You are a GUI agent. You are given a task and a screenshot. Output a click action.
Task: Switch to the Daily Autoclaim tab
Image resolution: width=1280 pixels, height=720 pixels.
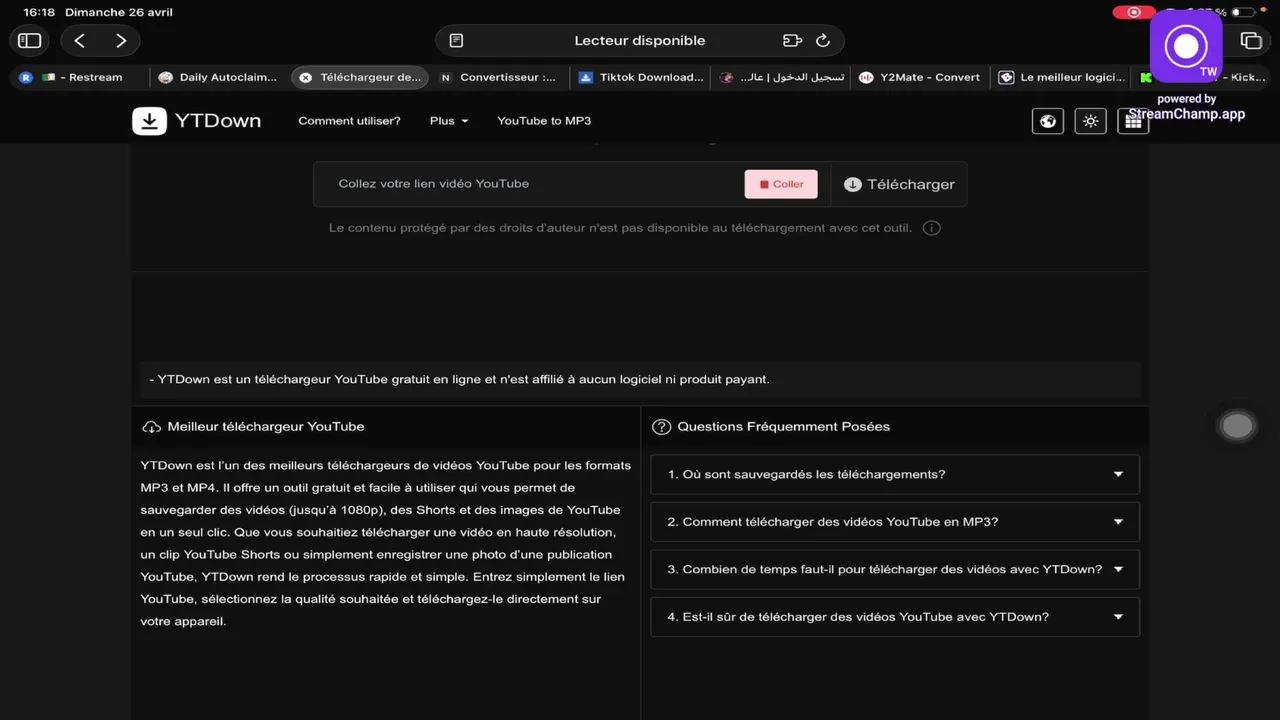coord(218,77)
